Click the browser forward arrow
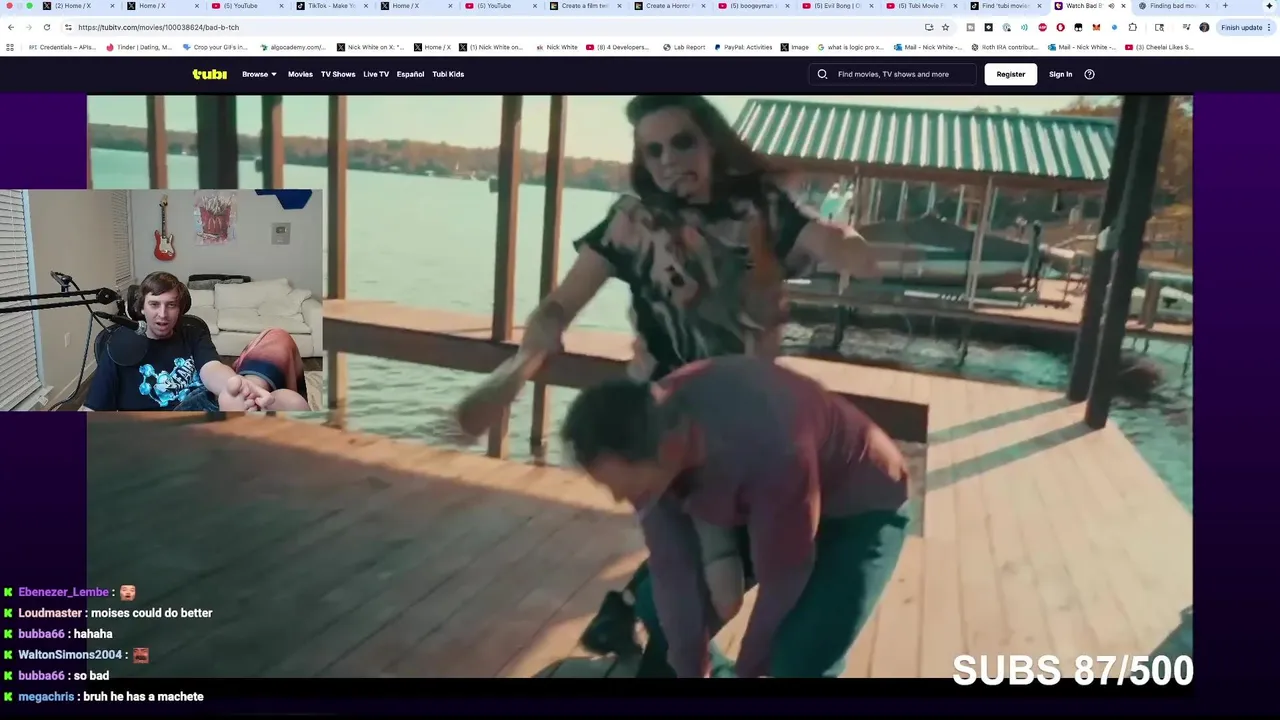 [x=29, y=27]
